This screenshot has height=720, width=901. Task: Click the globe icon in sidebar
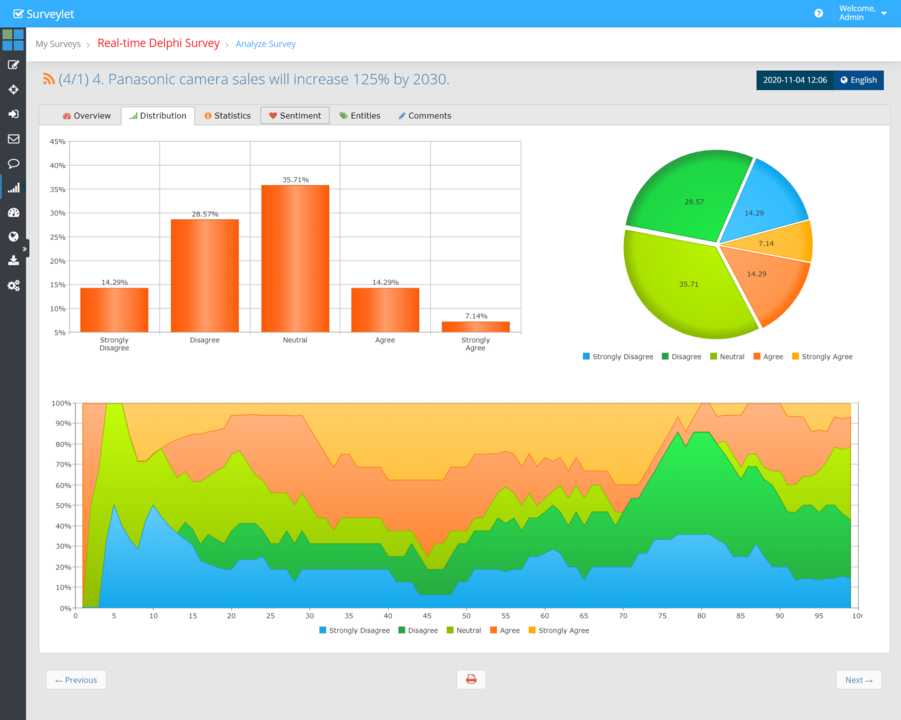pos(13,237)
